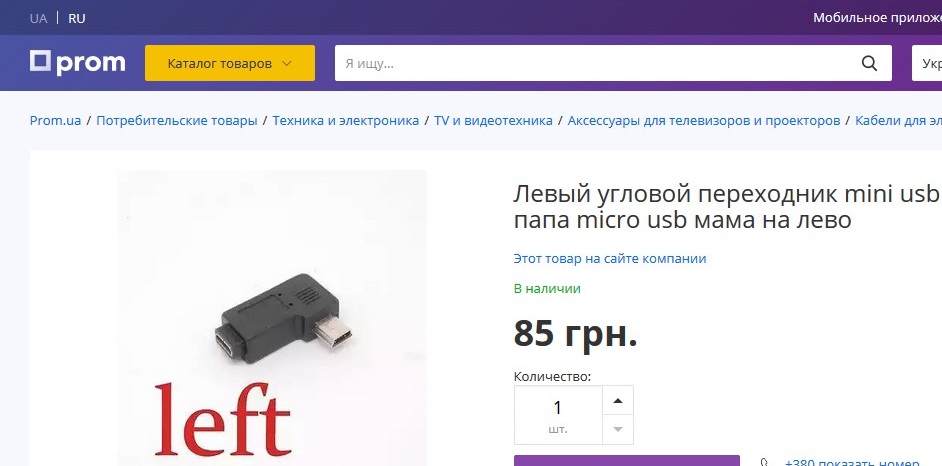Switch language to RU
942x466 pixels.
pos(77,18)
